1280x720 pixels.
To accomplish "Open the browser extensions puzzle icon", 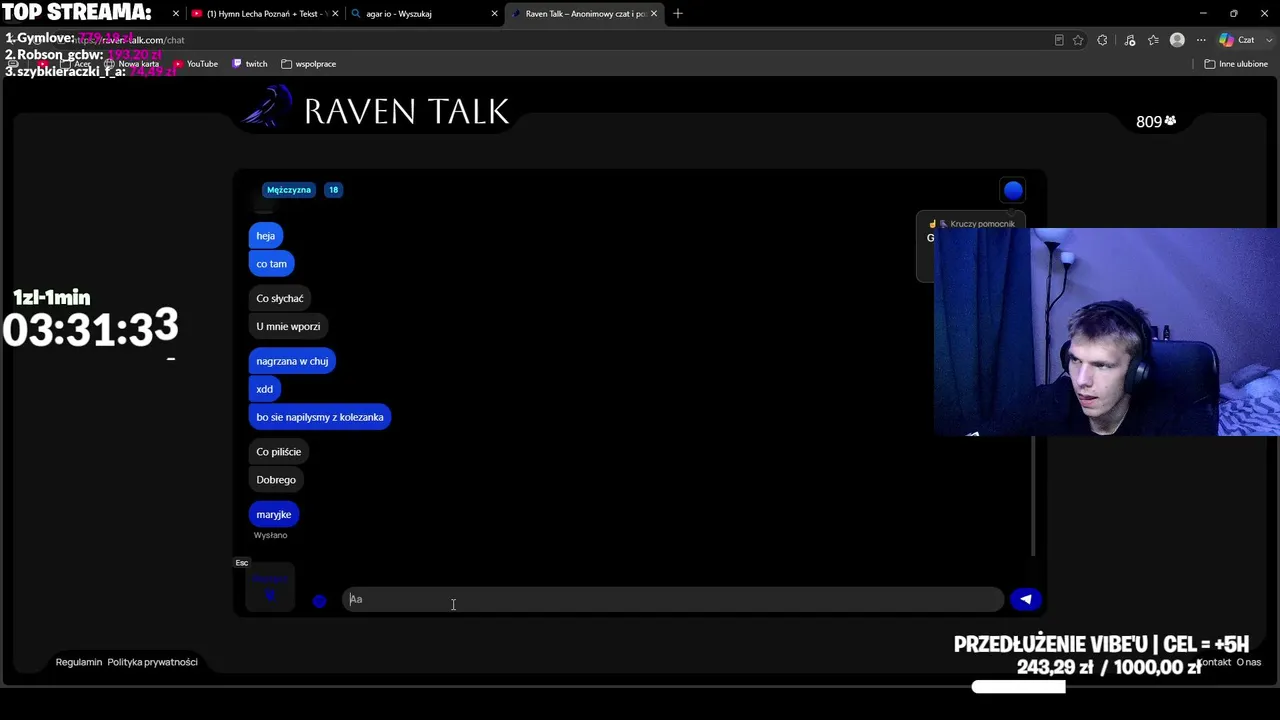I will [x=1102, y=40].
